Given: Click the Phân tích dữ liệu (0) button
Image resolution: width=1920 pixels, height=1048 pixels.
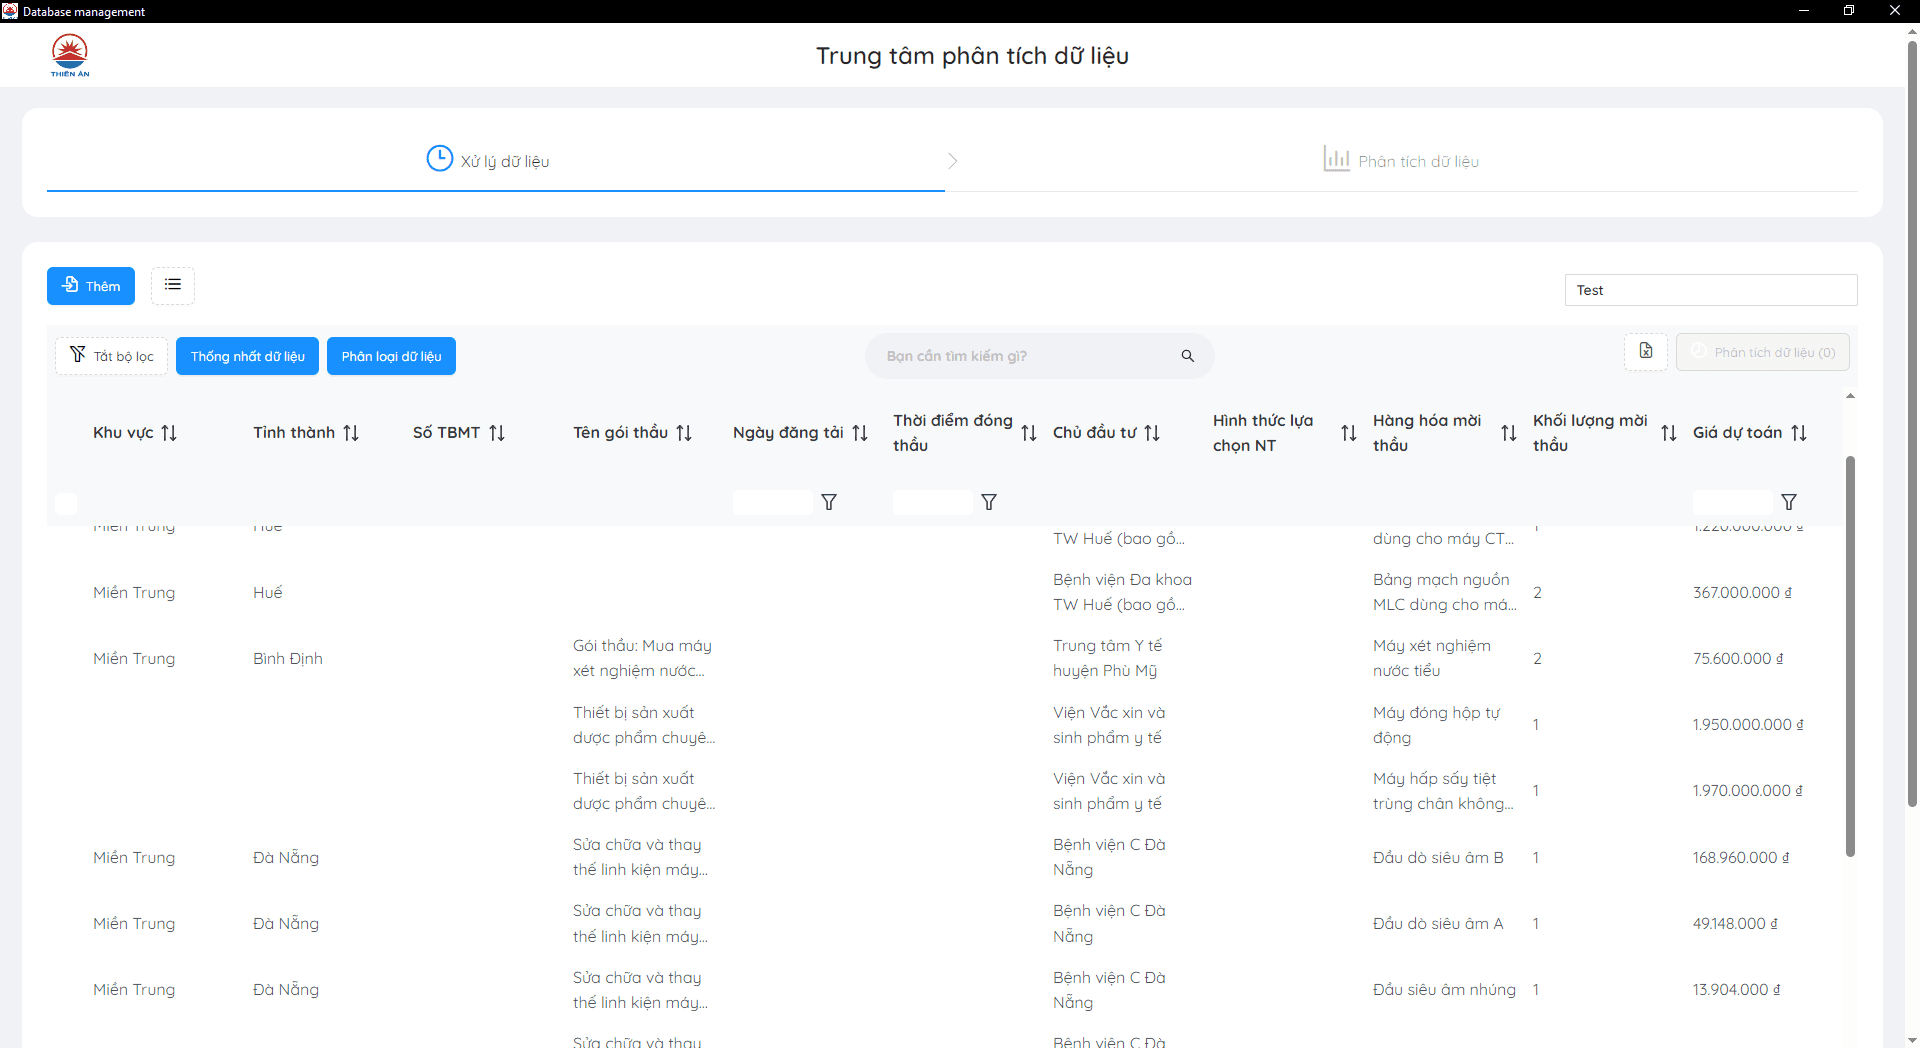Looking at the screenshot, I should tap(1763, 352).
